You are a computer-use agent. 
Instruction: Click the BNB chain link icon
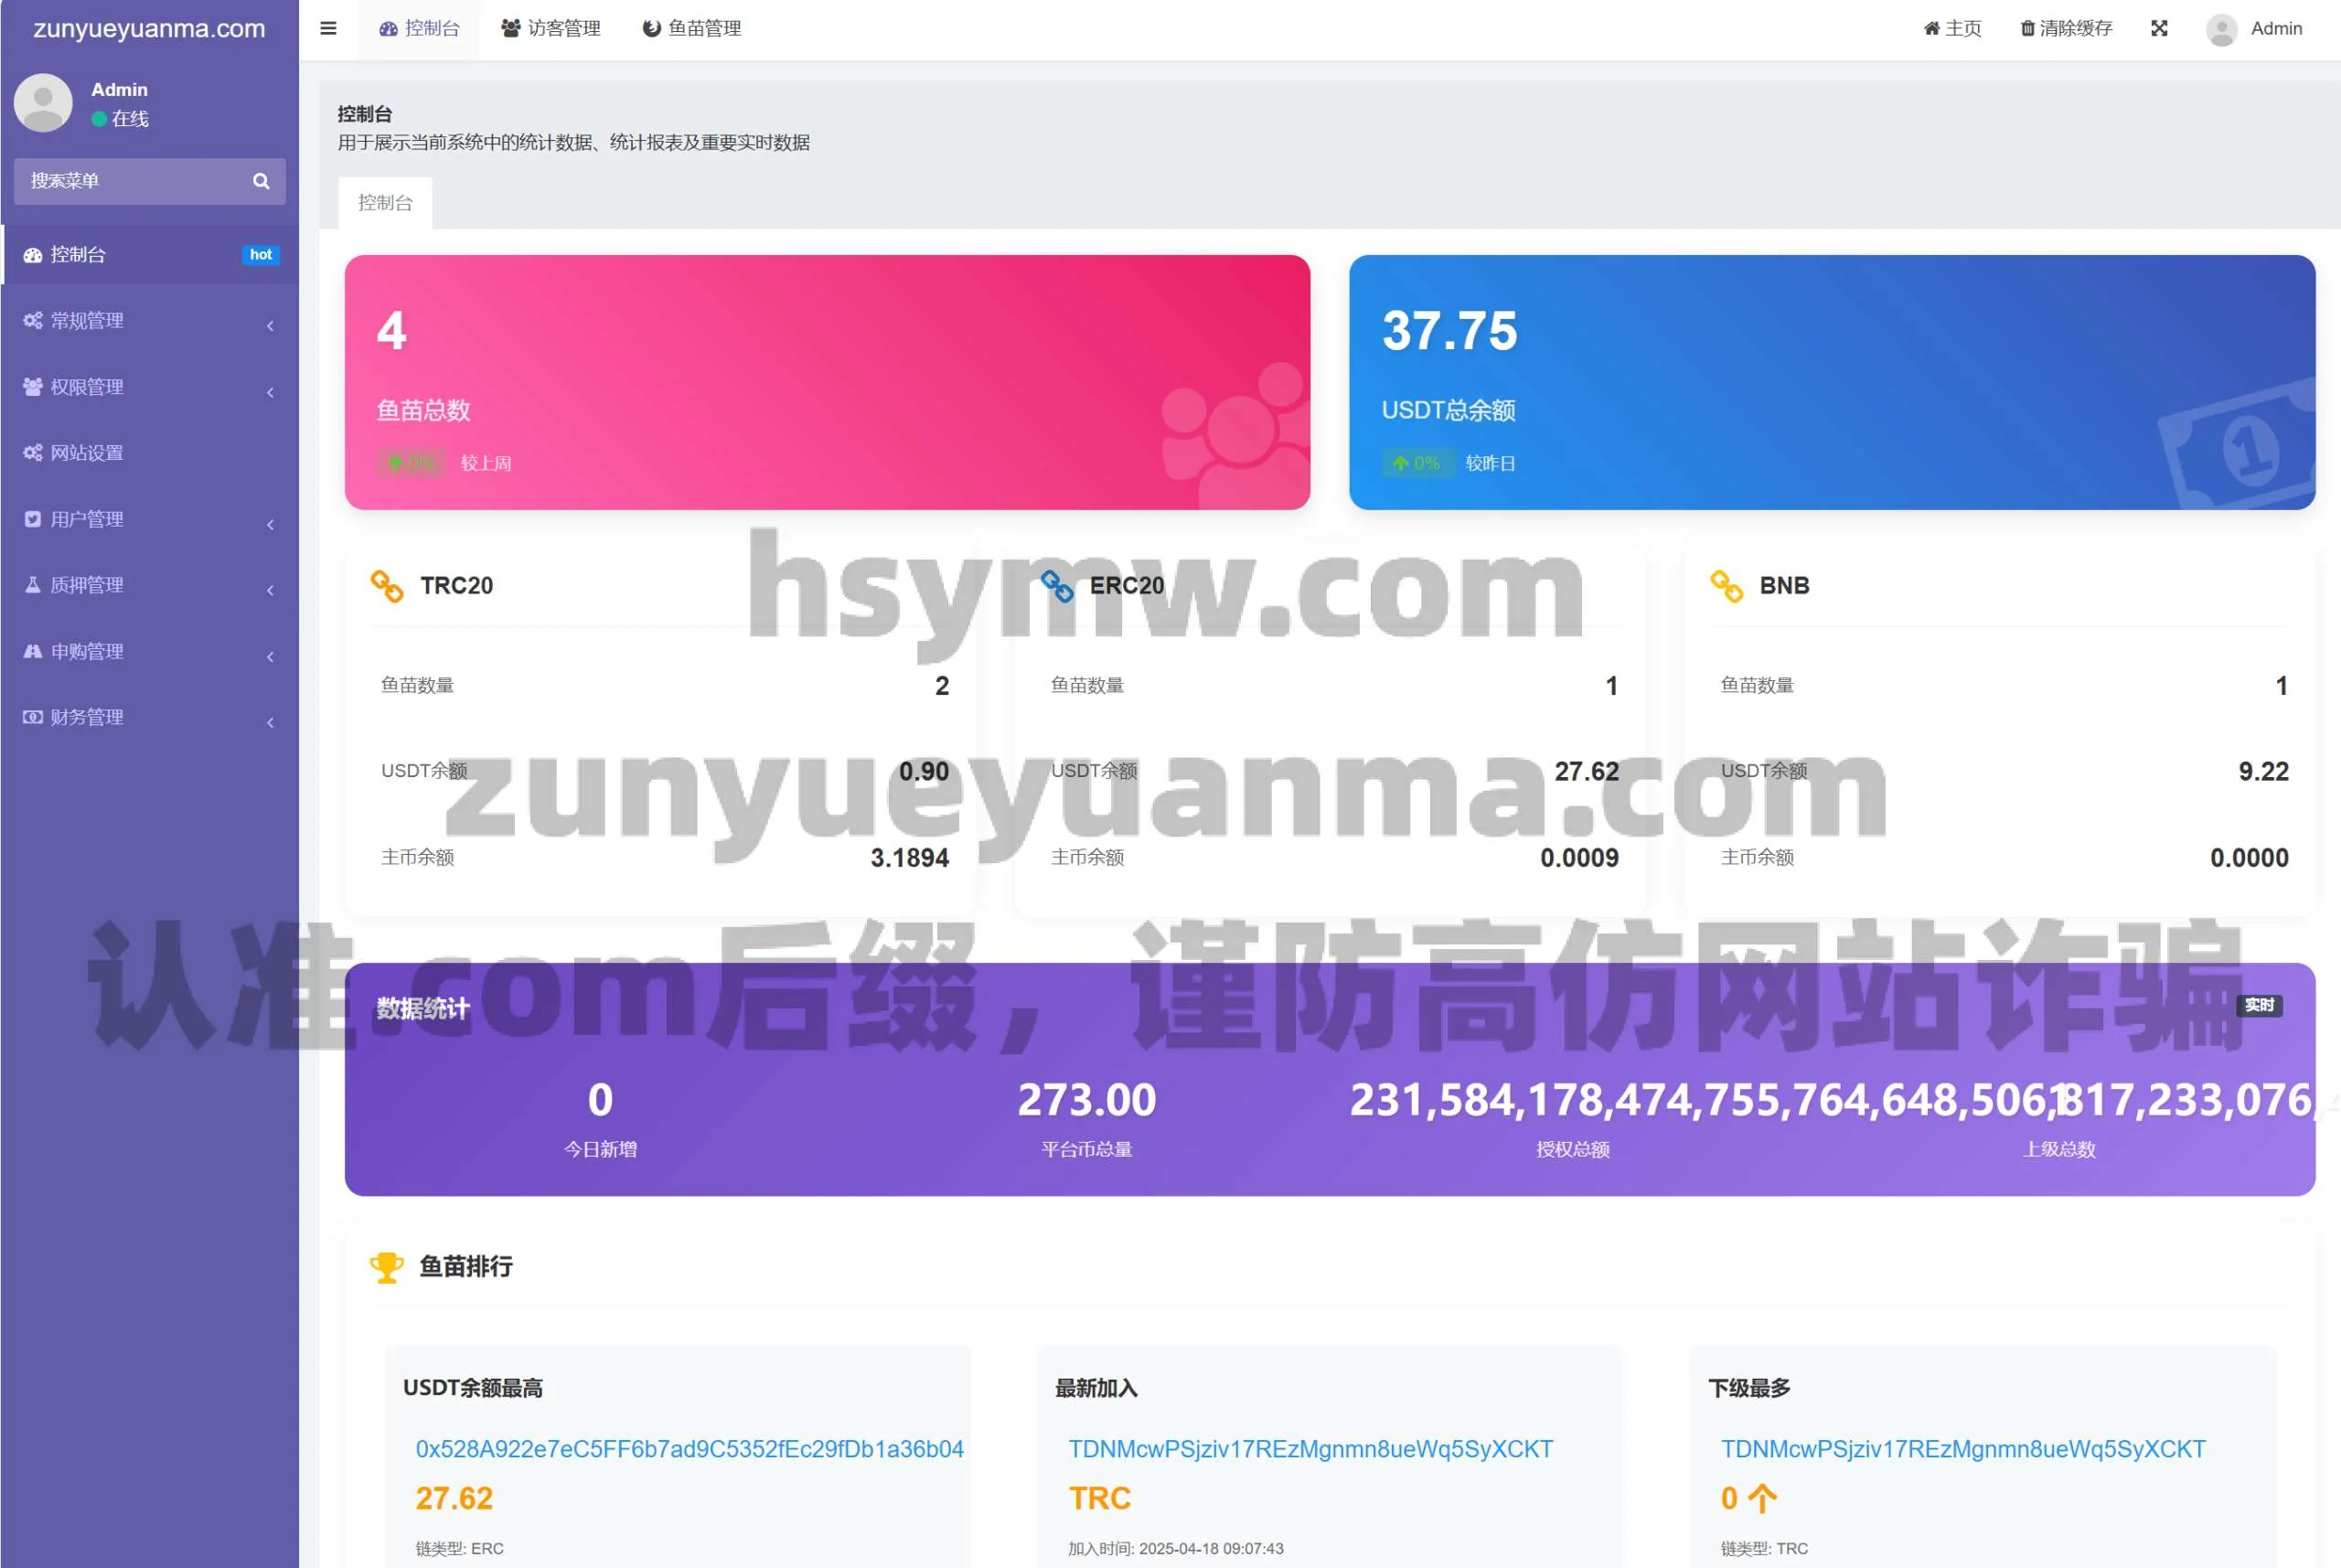pyautogui.click(x=1726, y=586)
